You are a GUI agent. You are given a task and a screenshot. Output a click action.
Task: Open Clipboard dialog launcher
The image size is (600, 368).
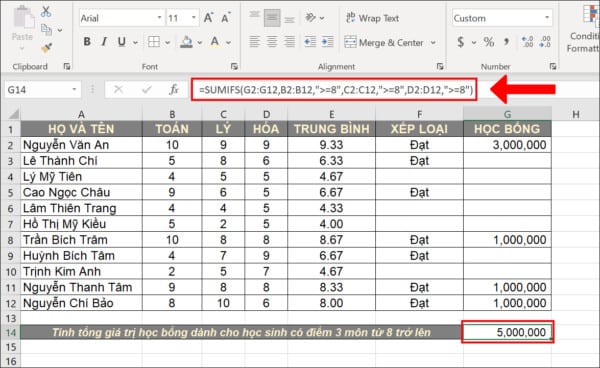[67, 67]
